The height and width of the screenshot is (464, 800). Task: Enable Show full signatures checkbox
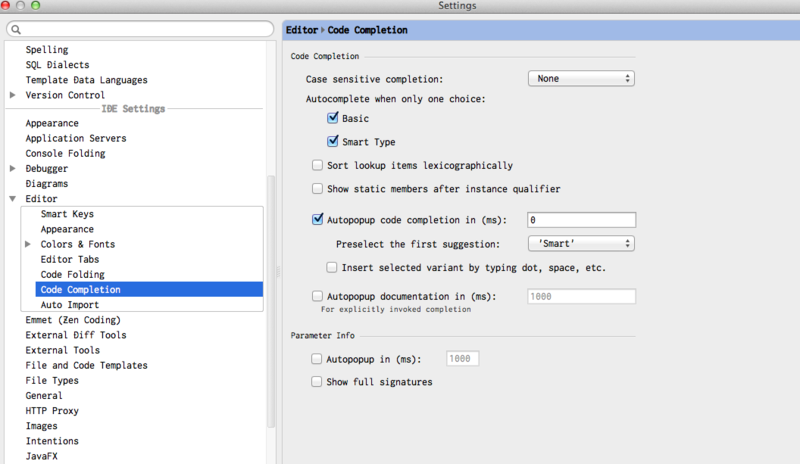coord(316,382)
